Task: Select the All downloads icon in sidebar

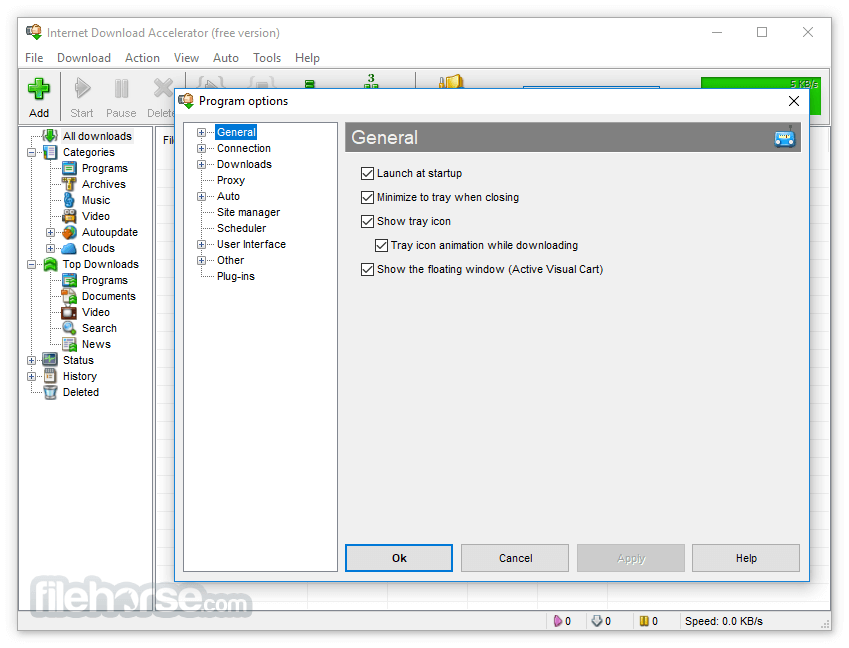Action: 50,136
